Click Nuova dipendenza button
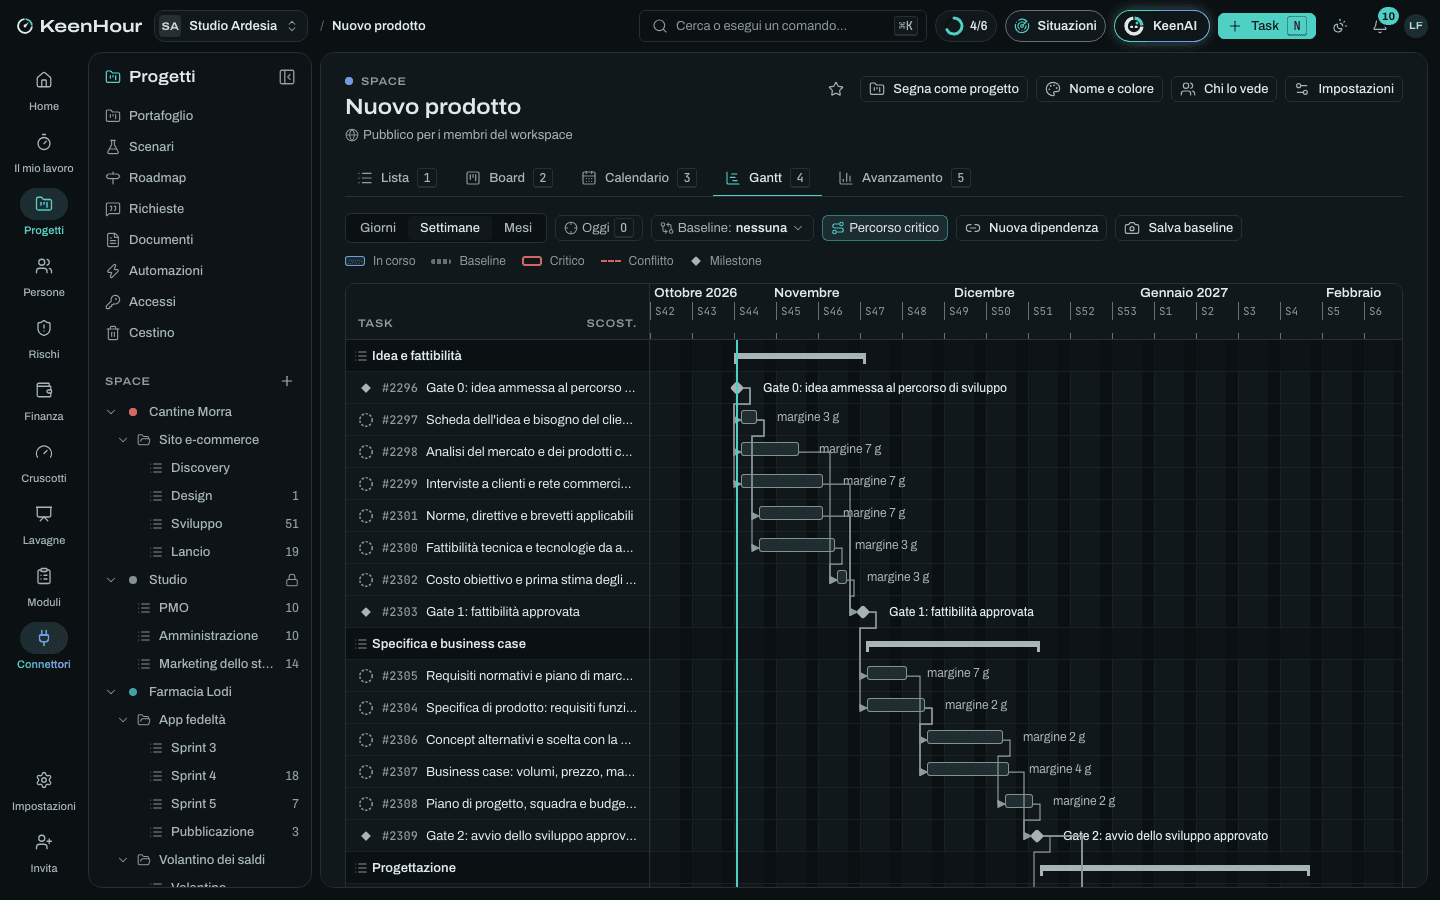 tap(1031, 228)
